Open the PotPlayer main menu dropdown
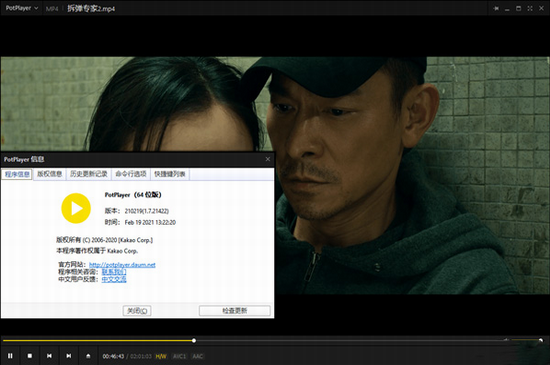 22,8
